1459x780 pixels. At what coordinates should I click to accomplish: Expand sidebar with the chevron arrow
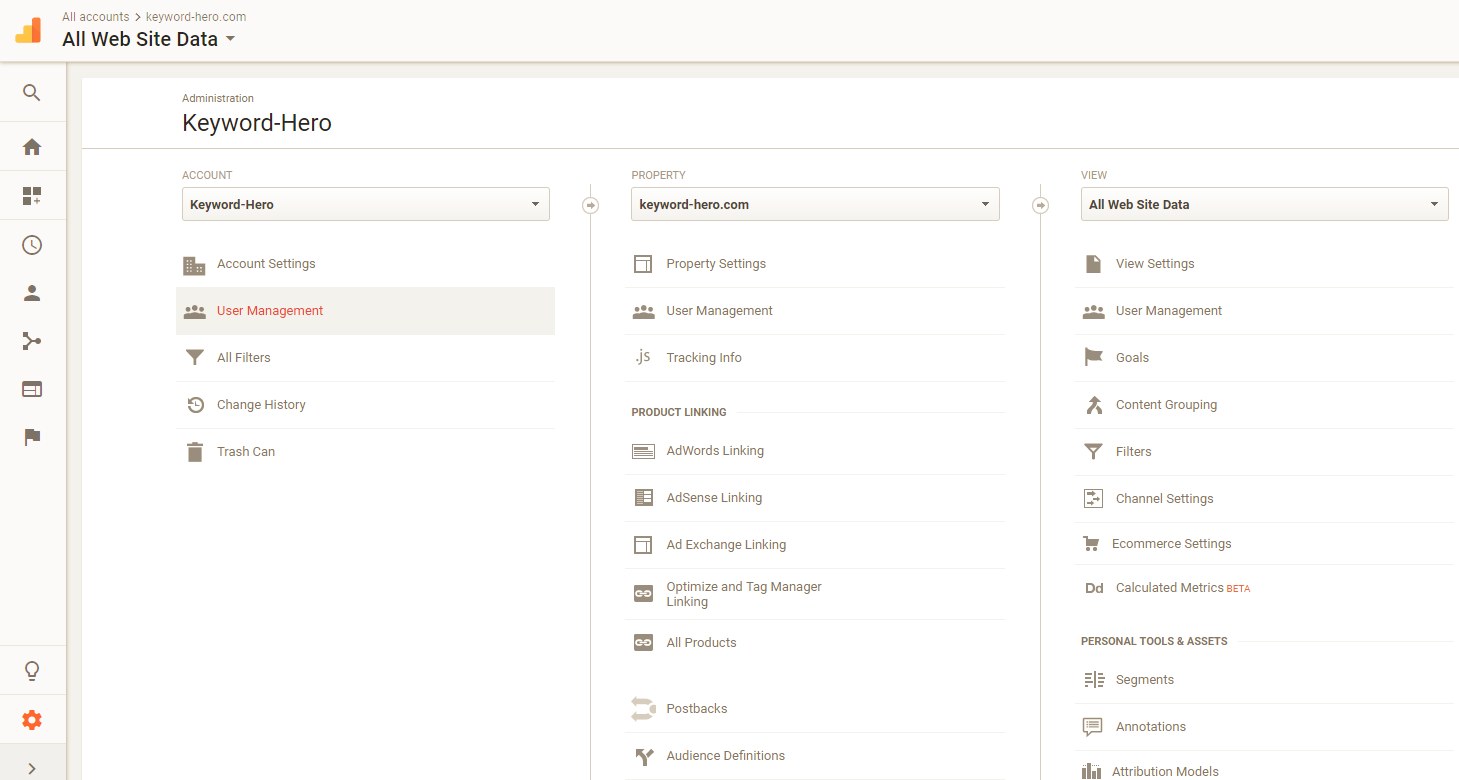tap(32, 768)
